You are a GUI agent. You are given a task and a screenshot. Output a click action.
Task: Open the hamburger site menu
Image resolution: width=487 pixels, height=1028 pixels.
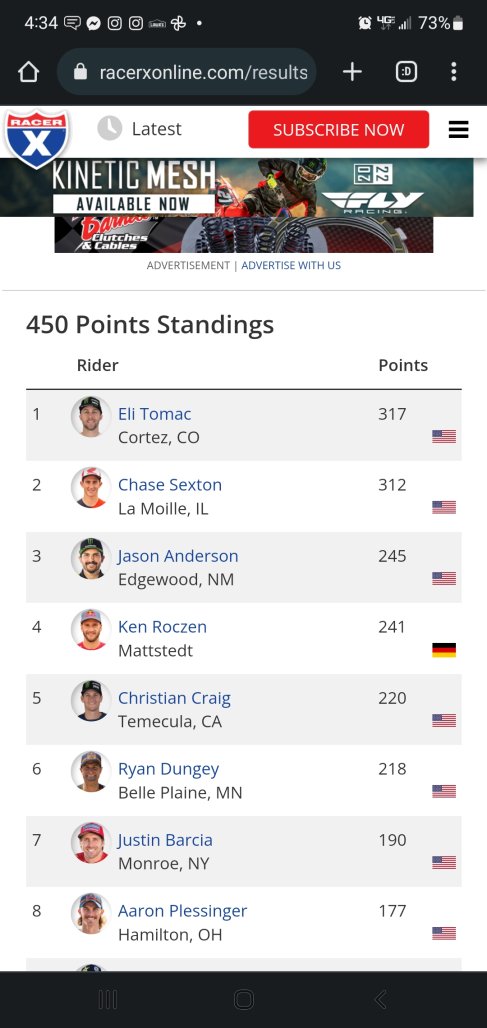pos(458,130)
